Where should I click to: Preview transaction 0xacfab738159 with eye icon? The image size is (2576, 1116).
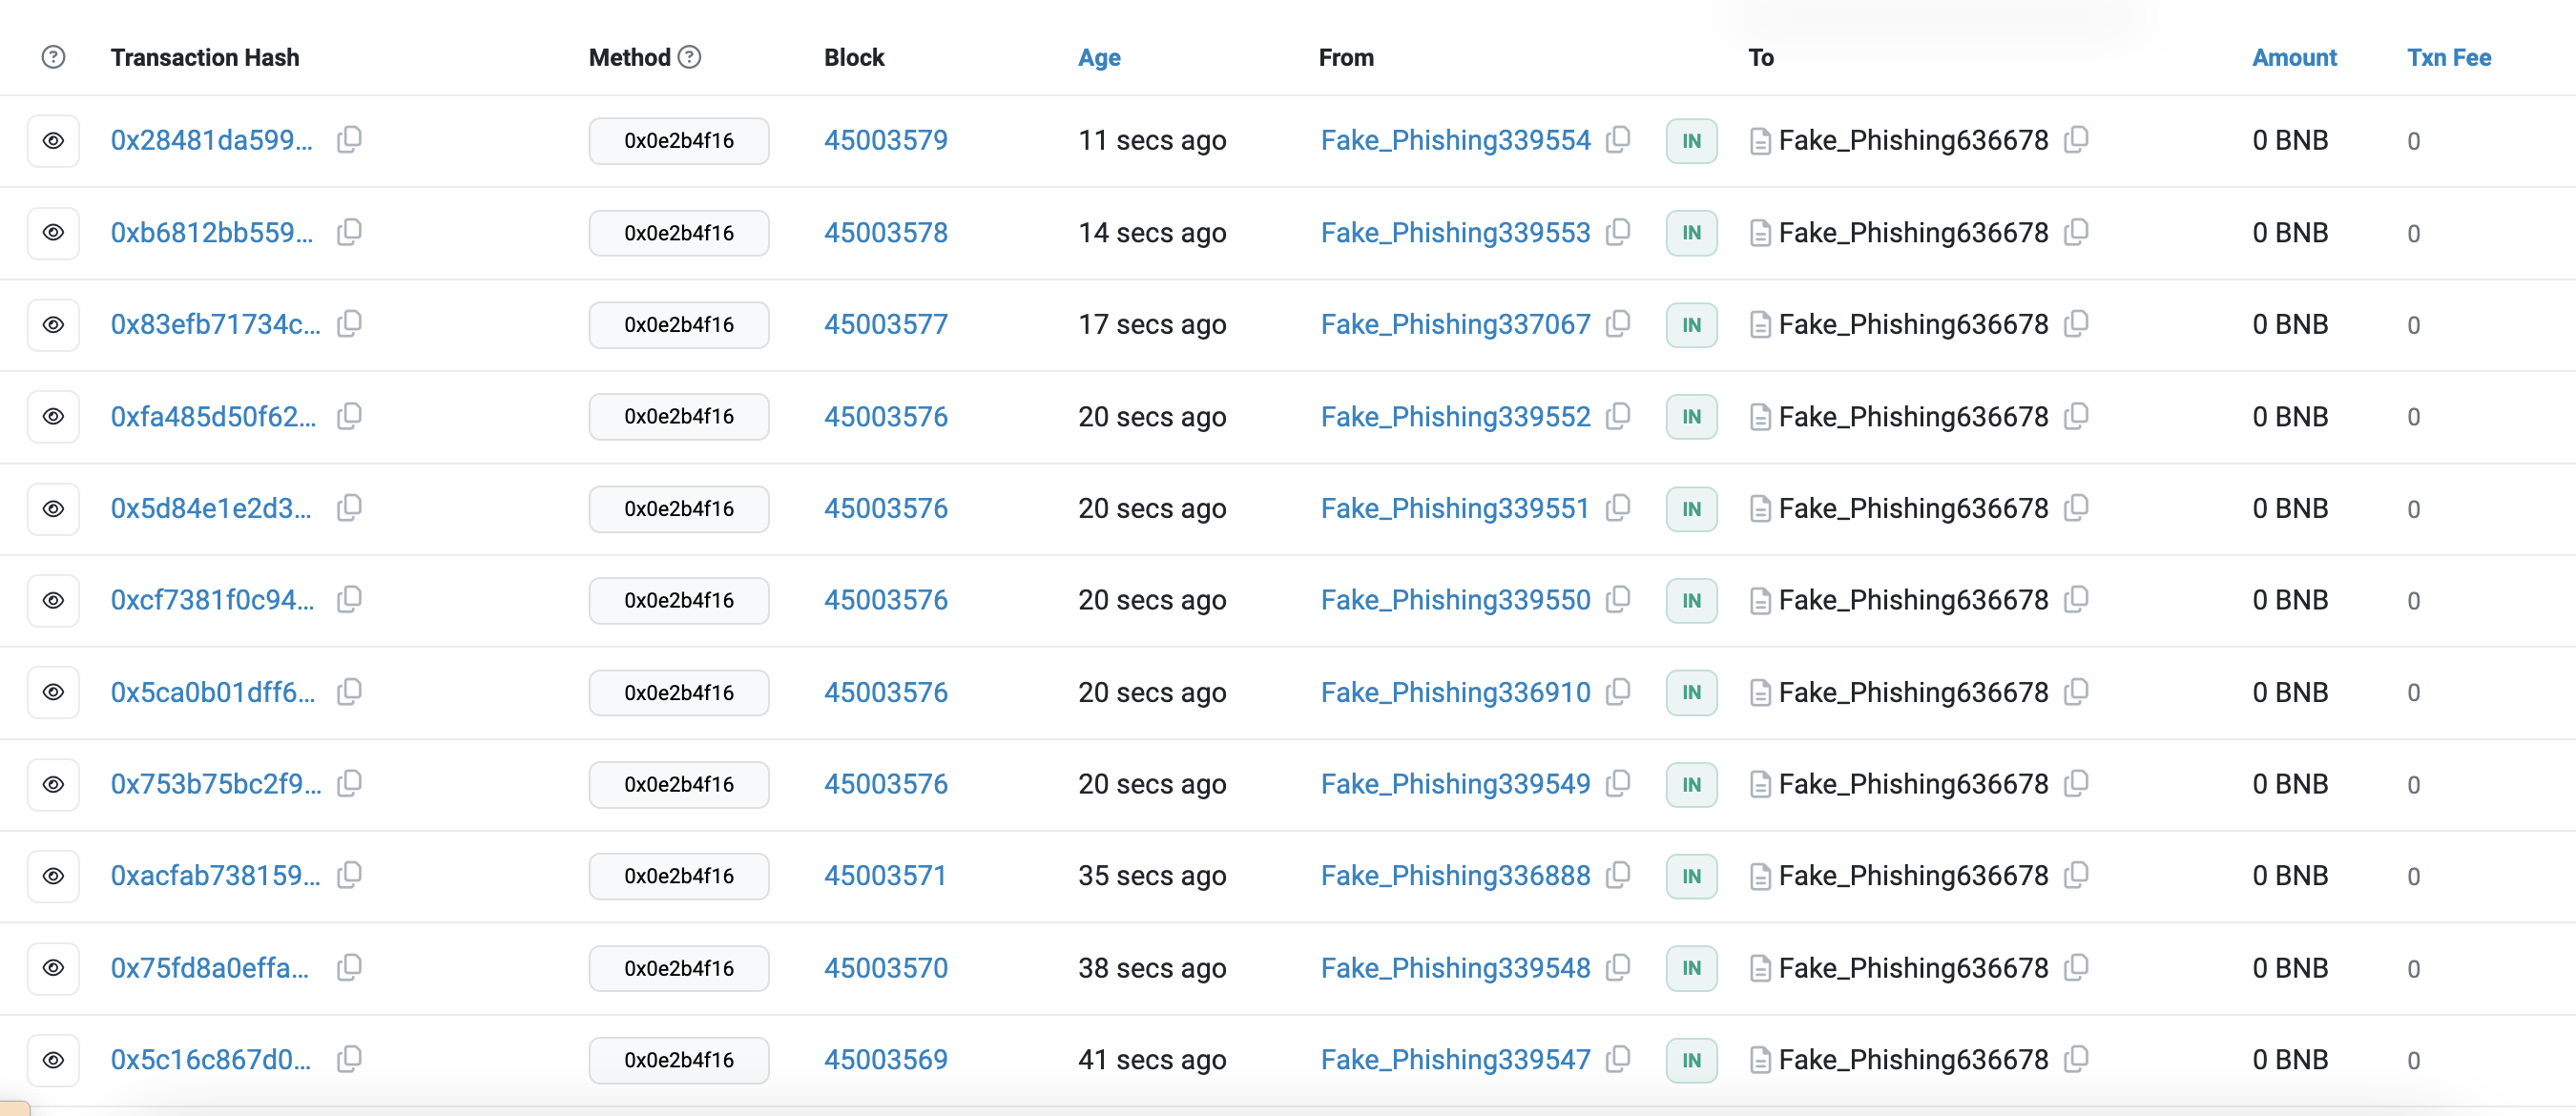point(53,876)
